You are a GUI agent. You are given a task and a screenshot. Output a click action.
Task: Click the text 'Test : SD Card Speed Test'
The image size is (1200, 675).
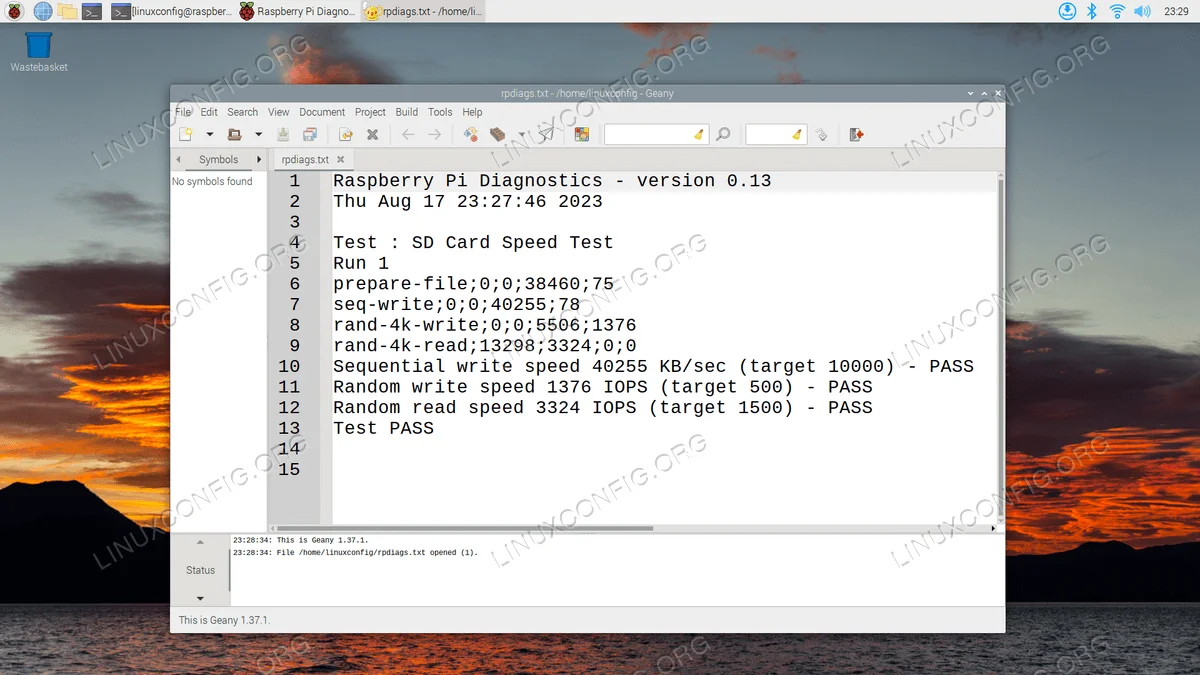pos(473,243)
